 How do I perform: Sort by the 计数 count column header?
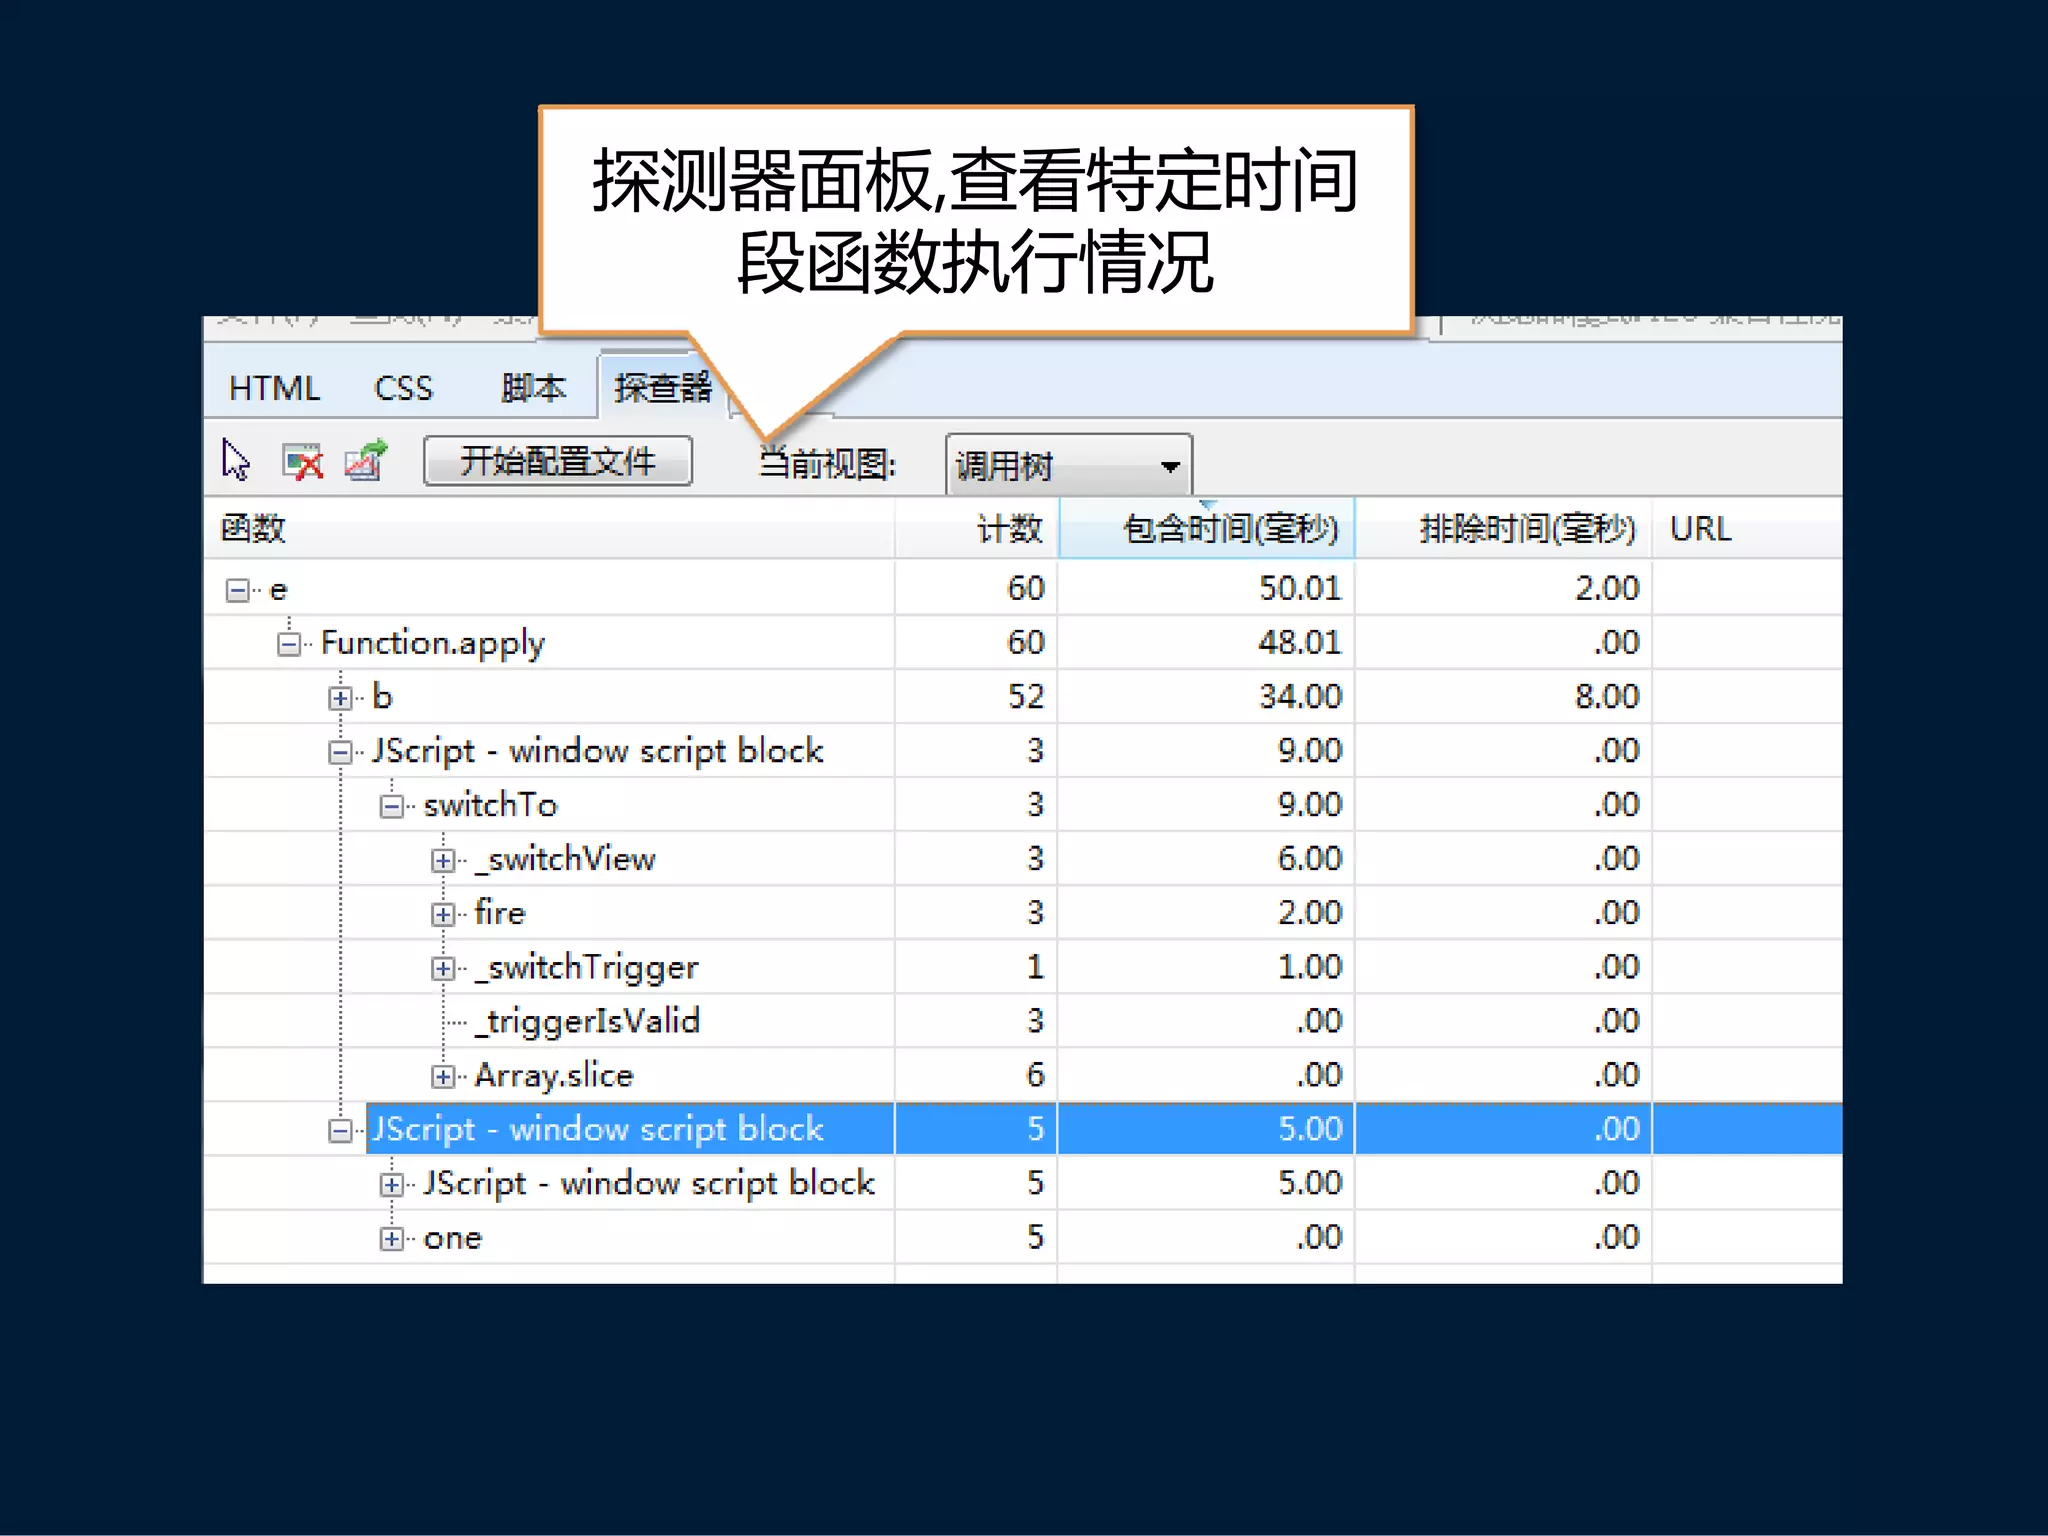pyautogui.click(x=1008, y=528)
